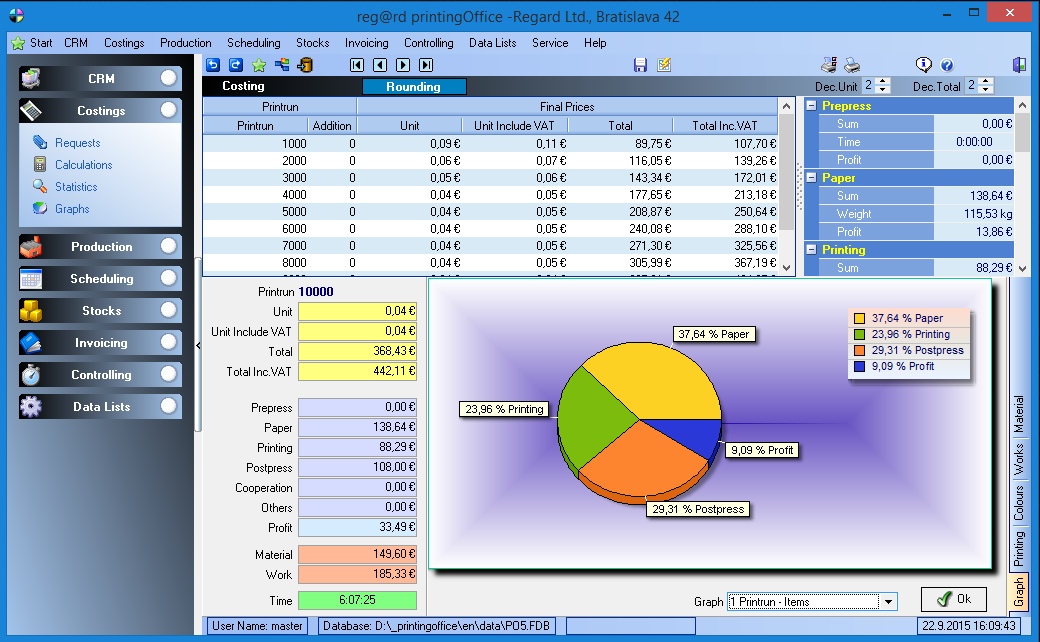This screenshot has height=642, width=1040.
Task: Open the Graph type dropdown
Action: pyautogui.click(x=886, y=602)
